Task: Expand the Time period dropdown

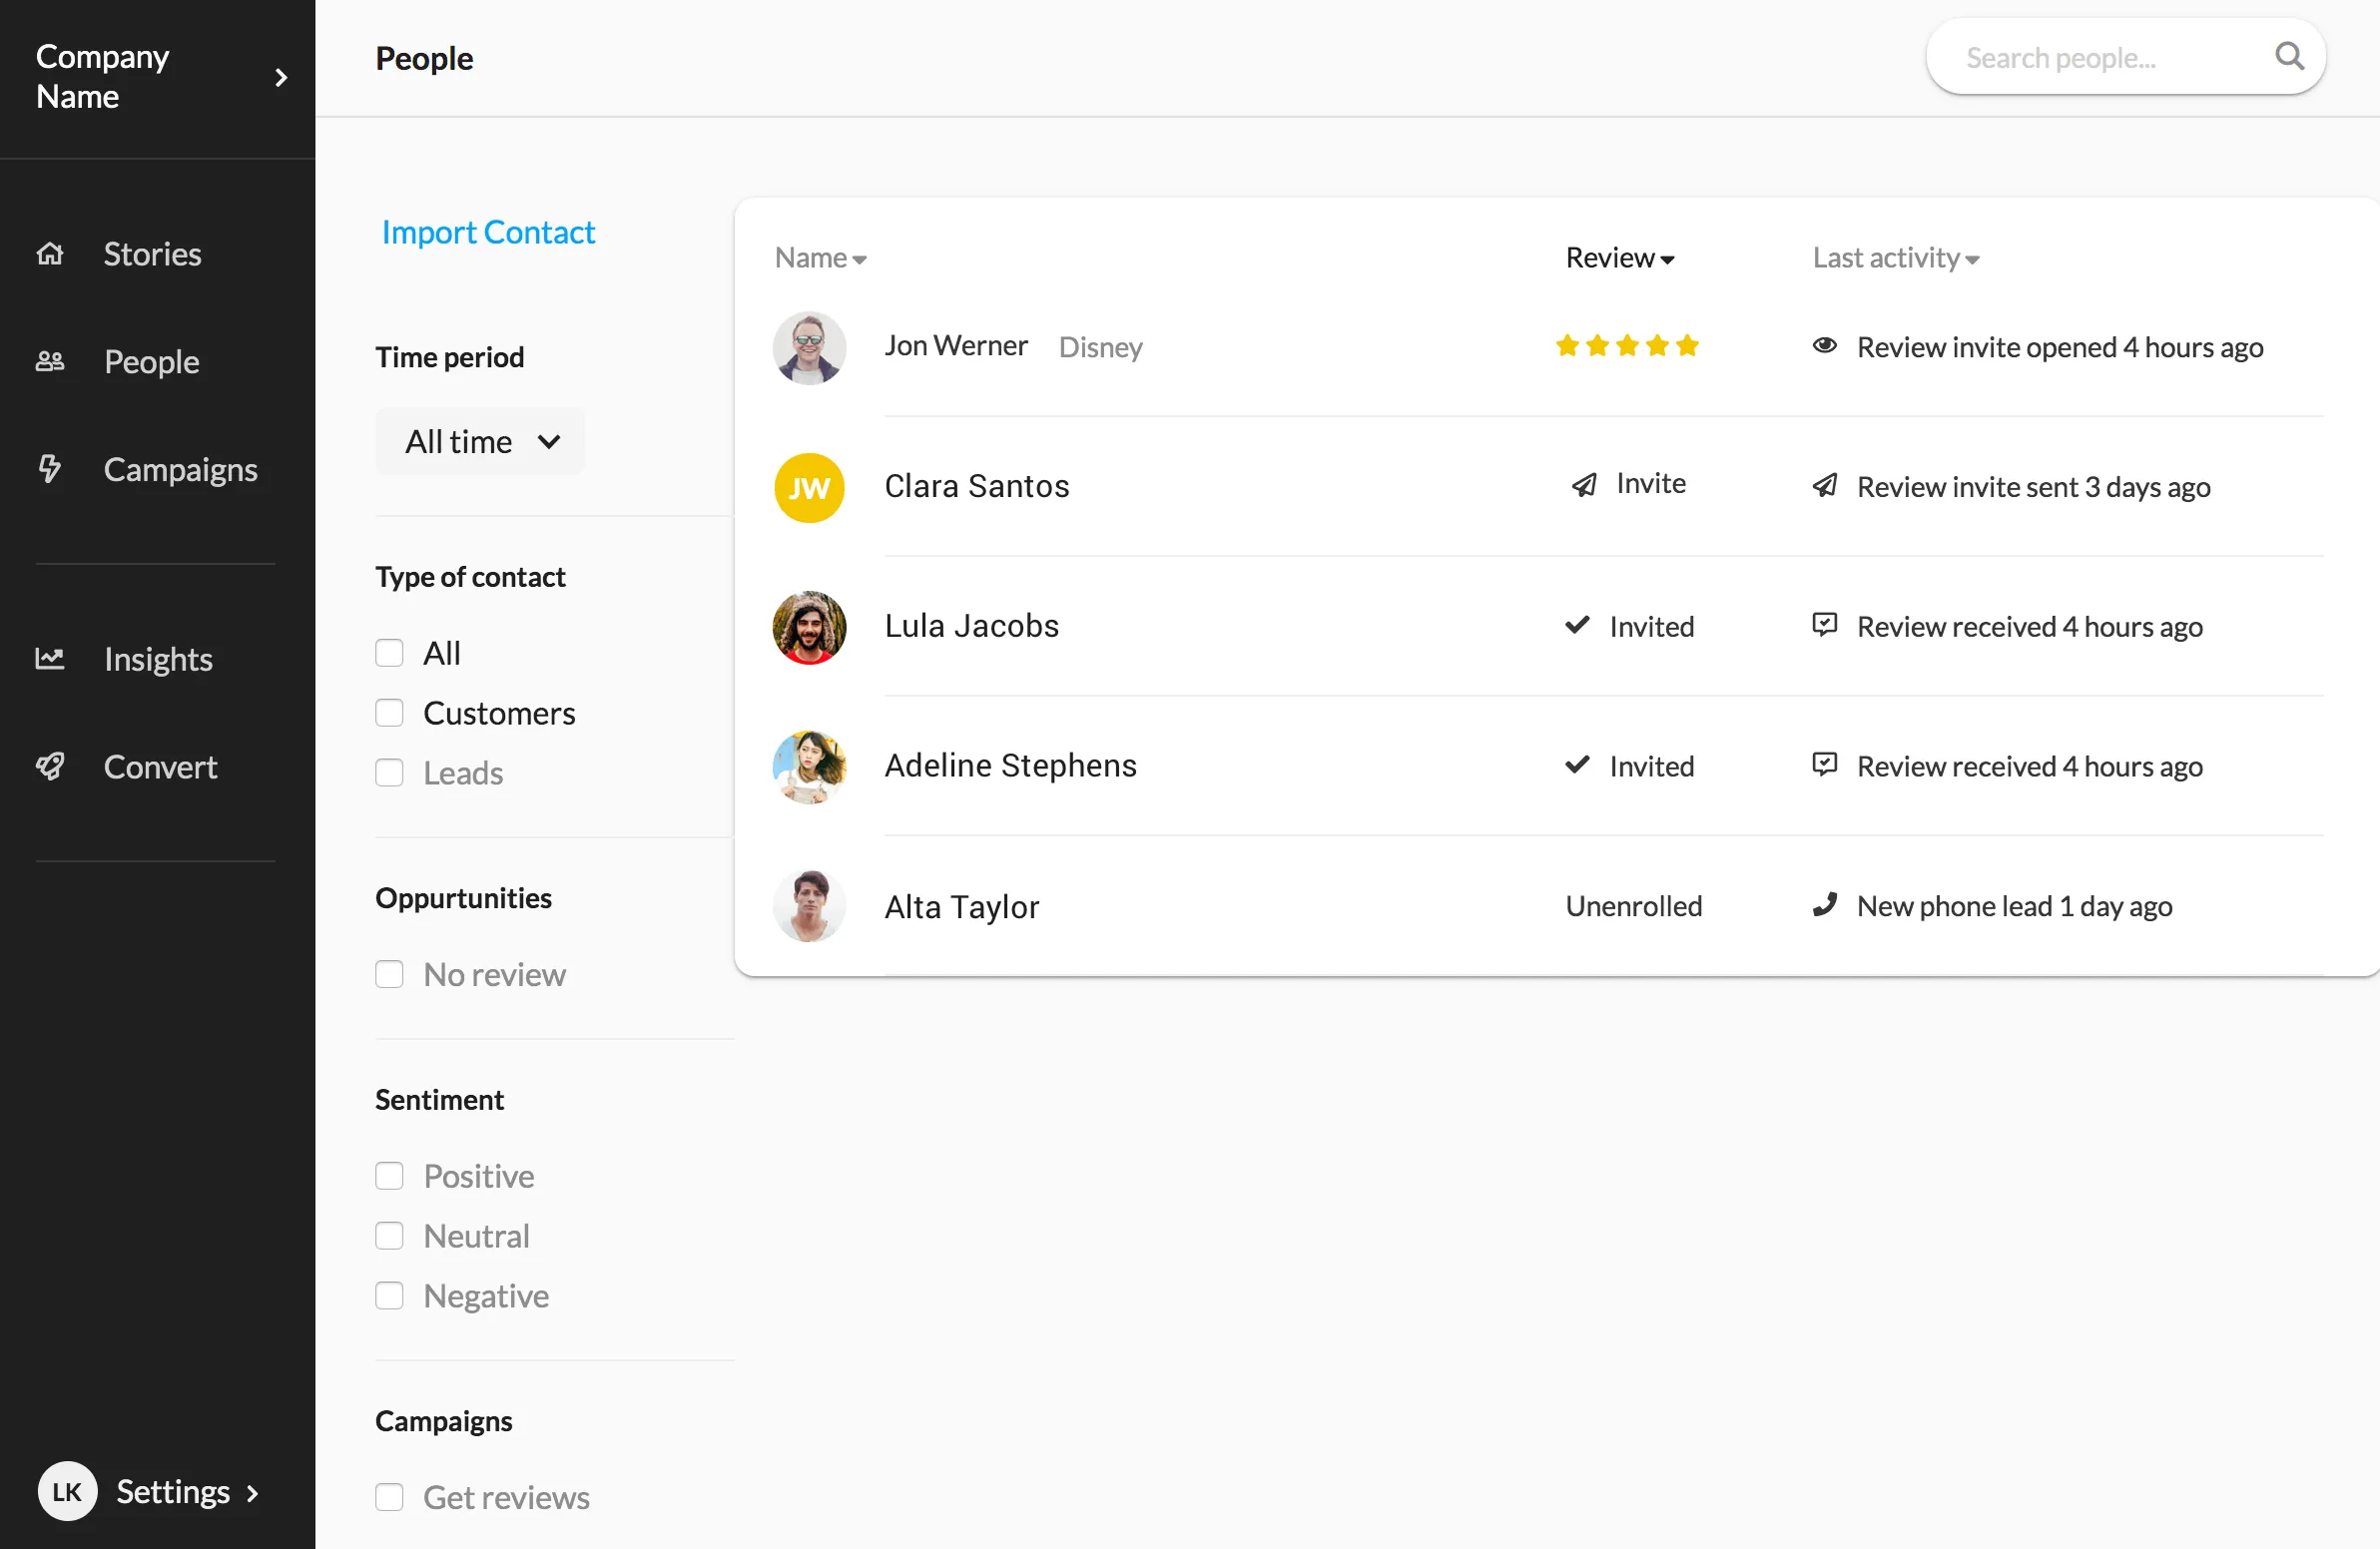Action: (480, 440)
